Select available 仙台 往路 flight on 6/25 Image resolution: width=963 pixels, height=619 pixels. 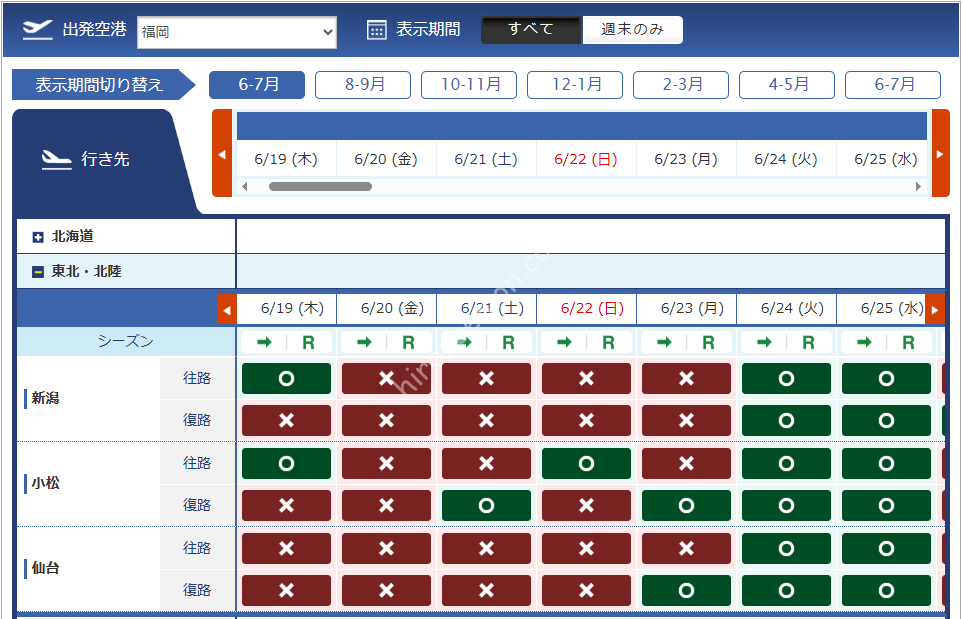(886, 548)
